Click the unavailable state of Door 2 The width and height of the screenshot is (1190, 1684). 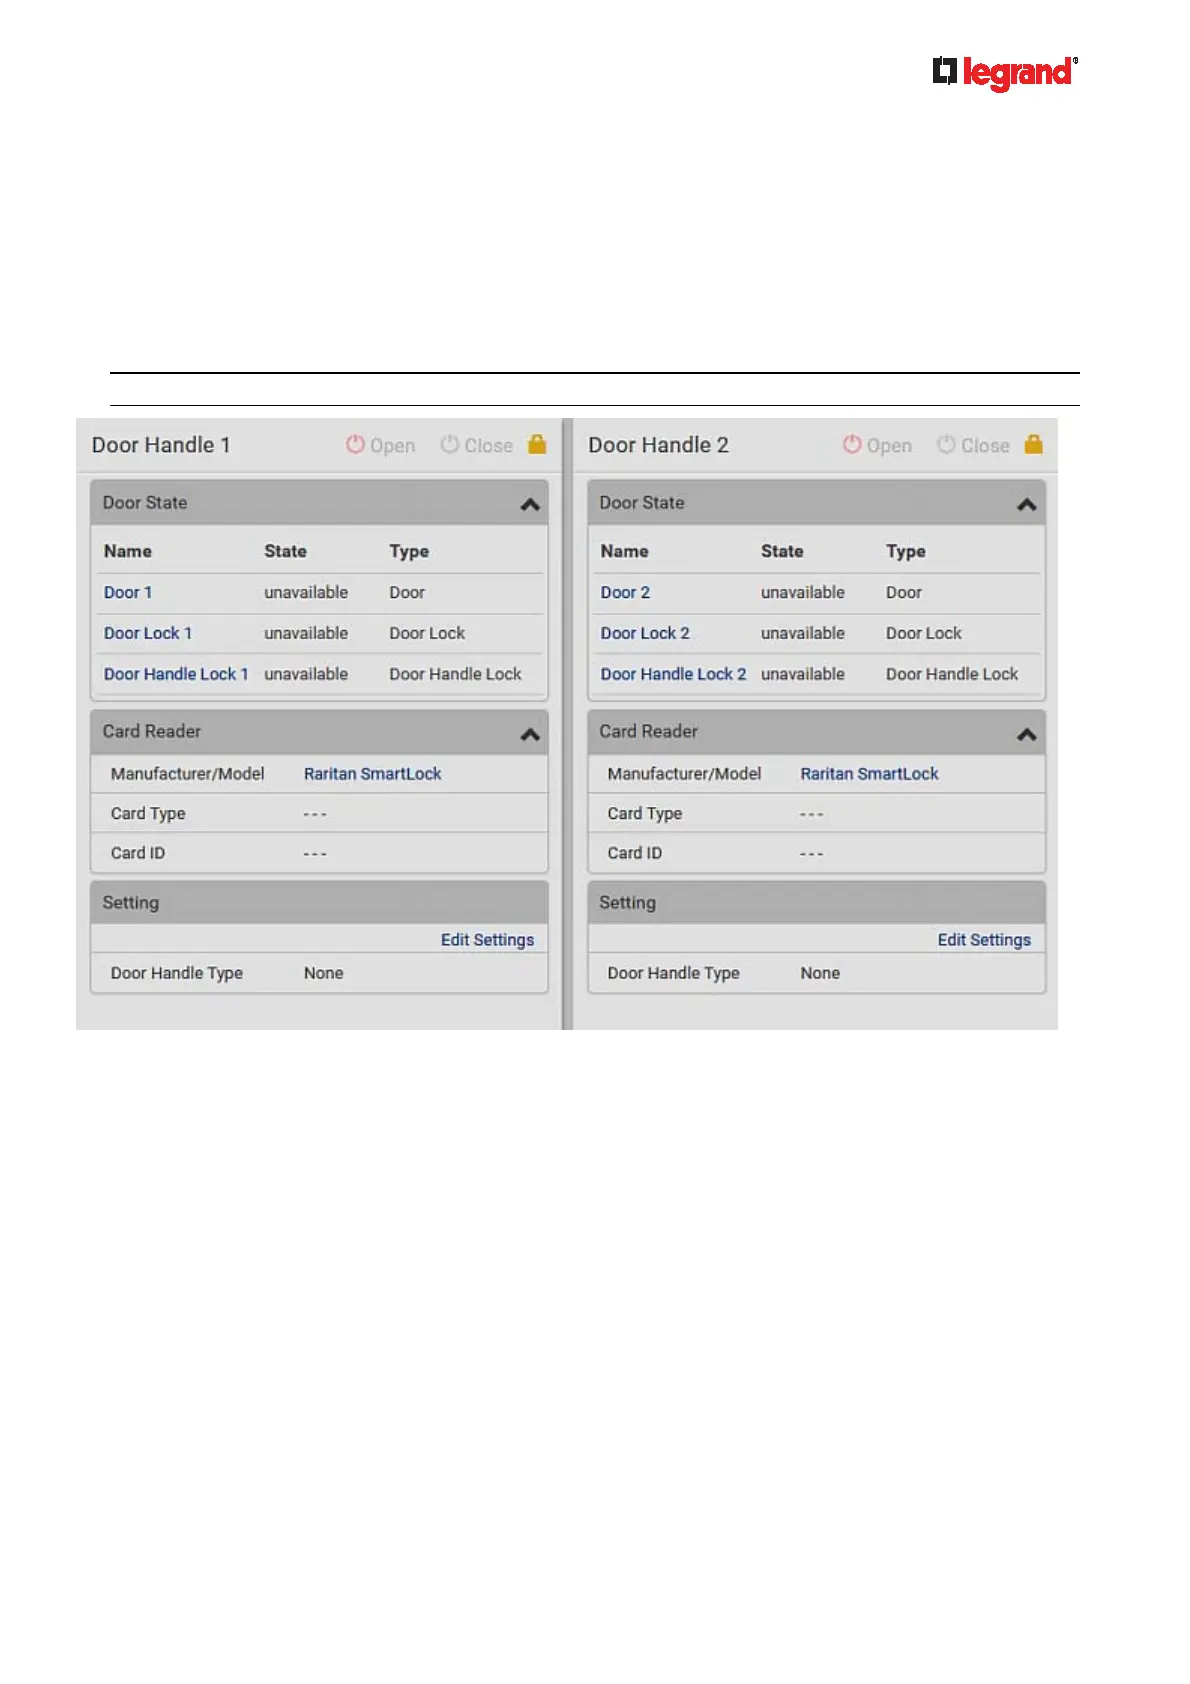(803, 592)
